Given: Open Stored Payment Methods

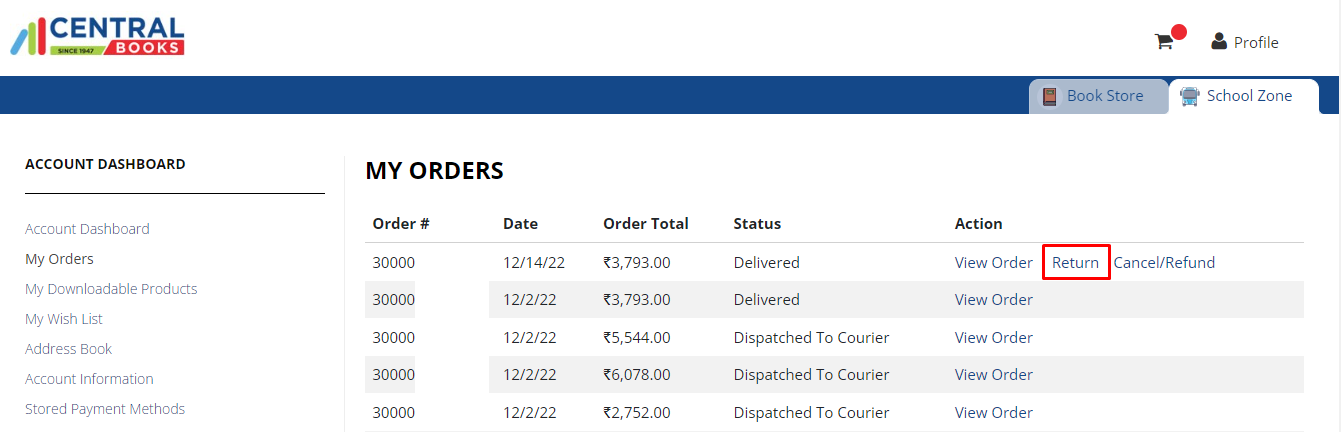Looking at the screenshot, I should 105,409.
